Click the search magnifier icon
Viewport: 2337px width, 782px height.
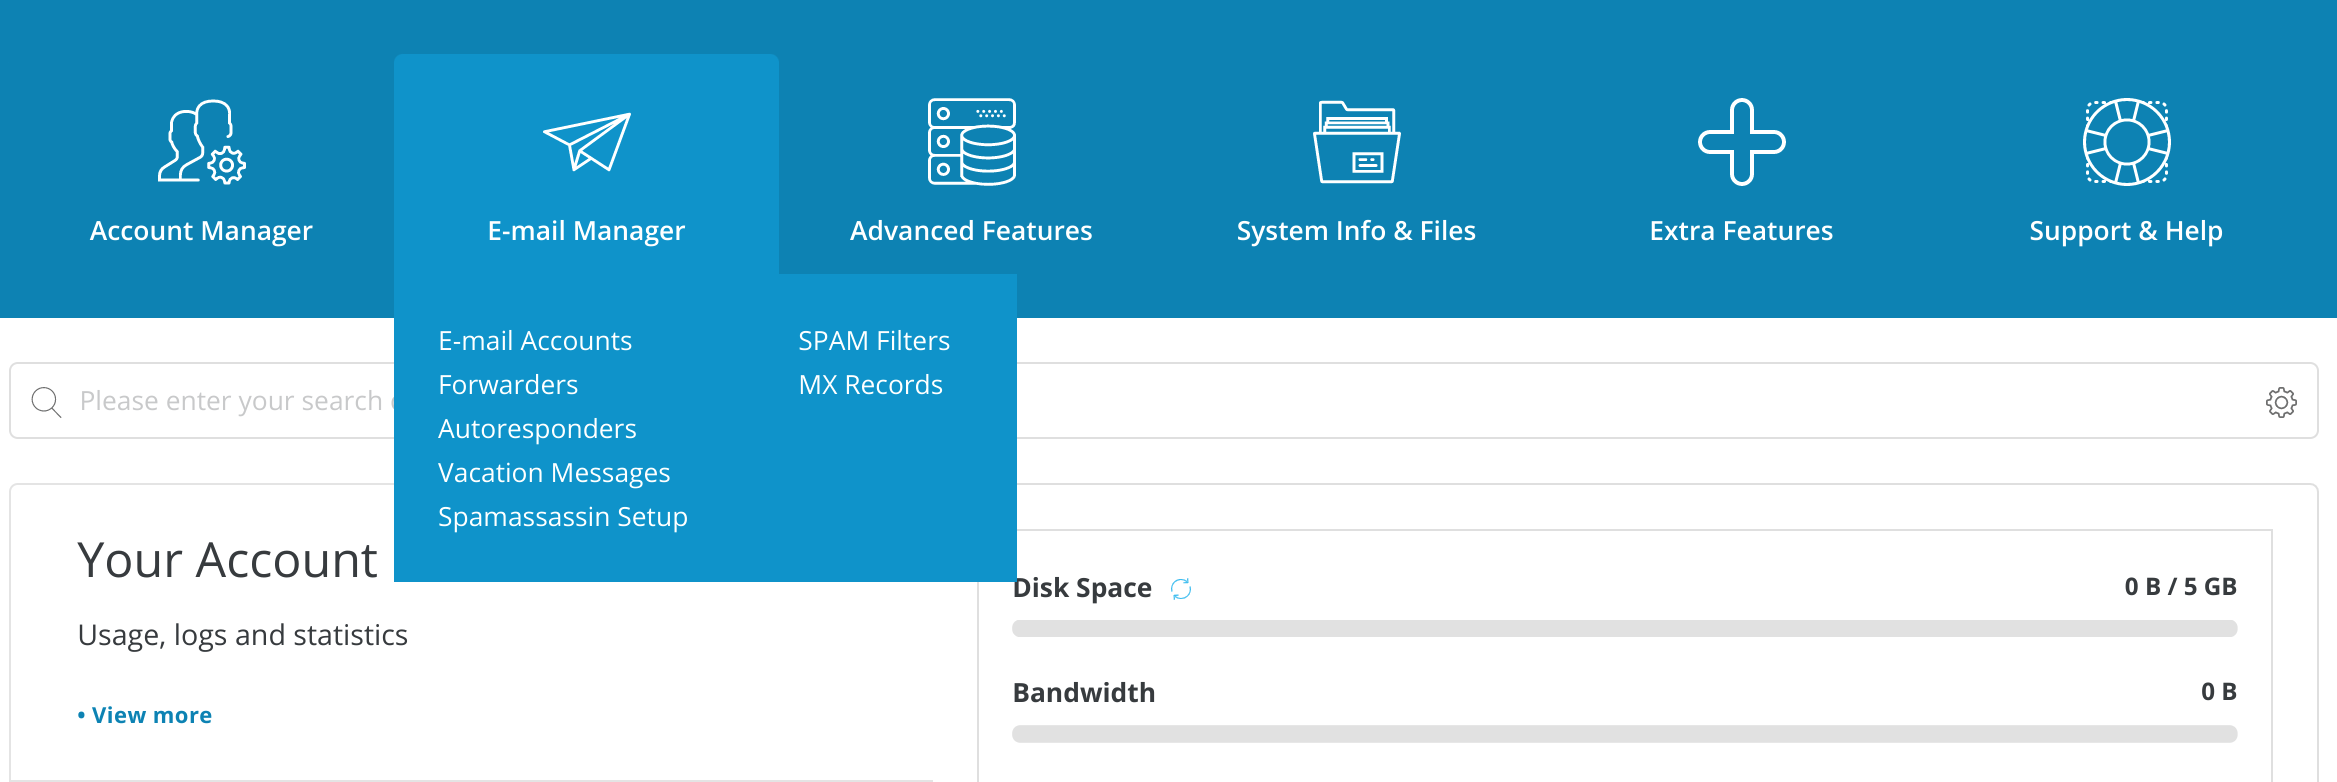[x=46, y=402]
